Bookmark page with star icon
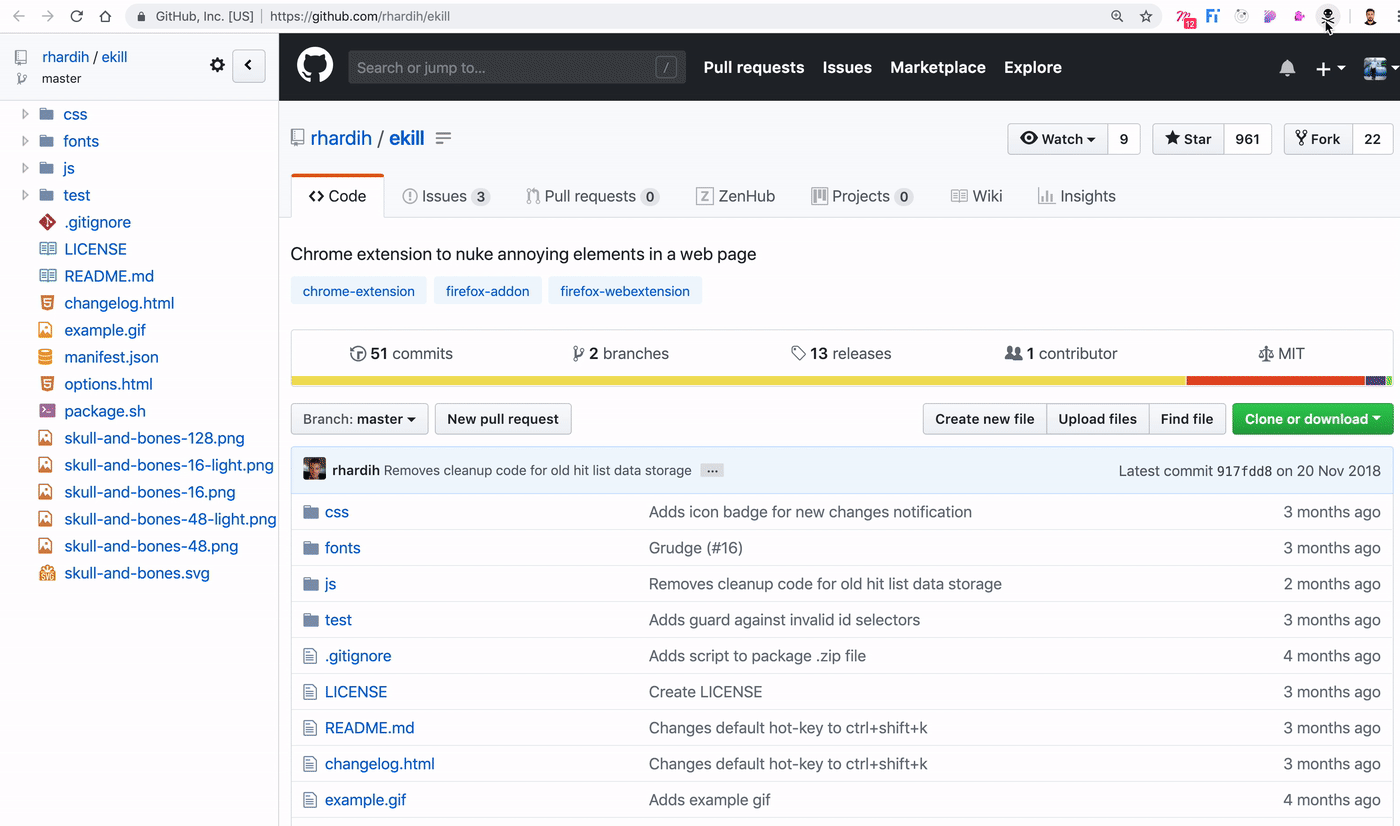The width and height of the screenshot is (1400, 826). click(1146, 16)
